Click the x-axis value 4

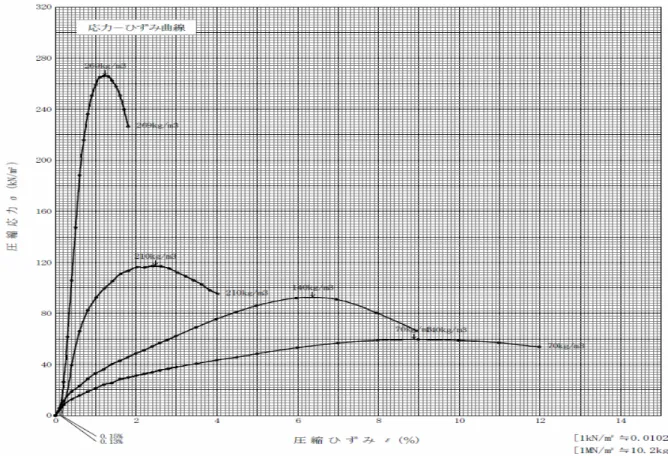point(217,421)
